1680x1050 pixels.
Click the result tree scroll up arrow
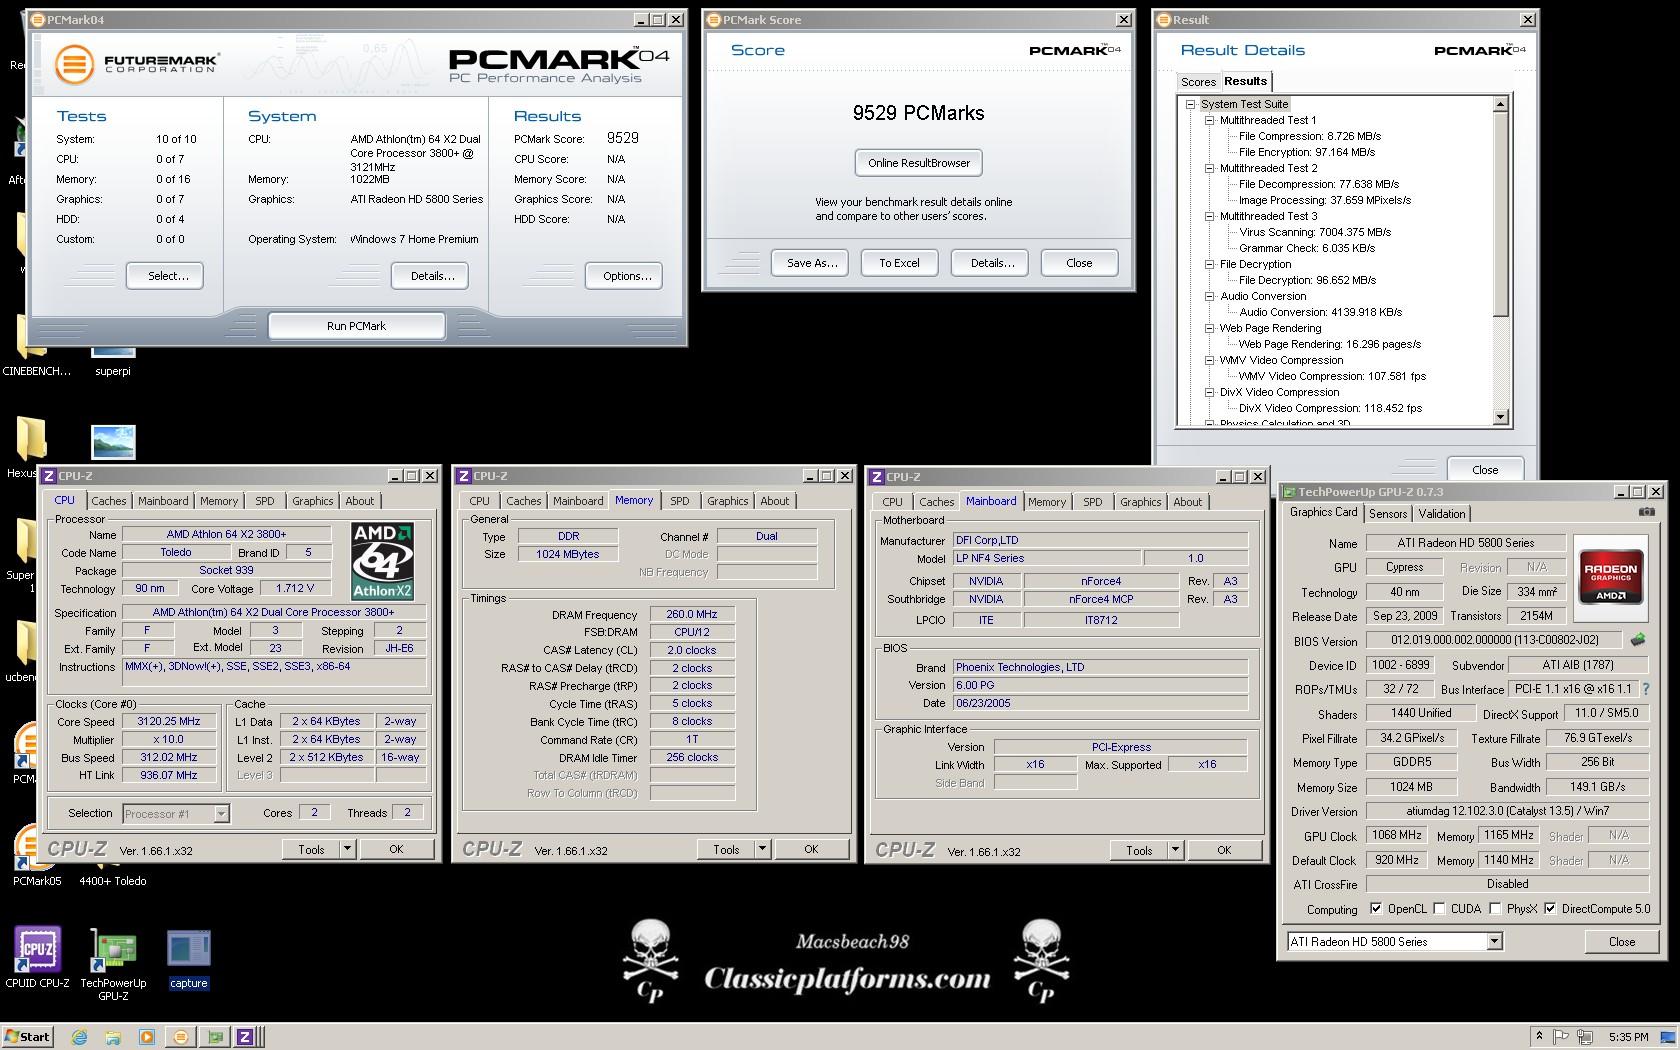click(1500, 104)
